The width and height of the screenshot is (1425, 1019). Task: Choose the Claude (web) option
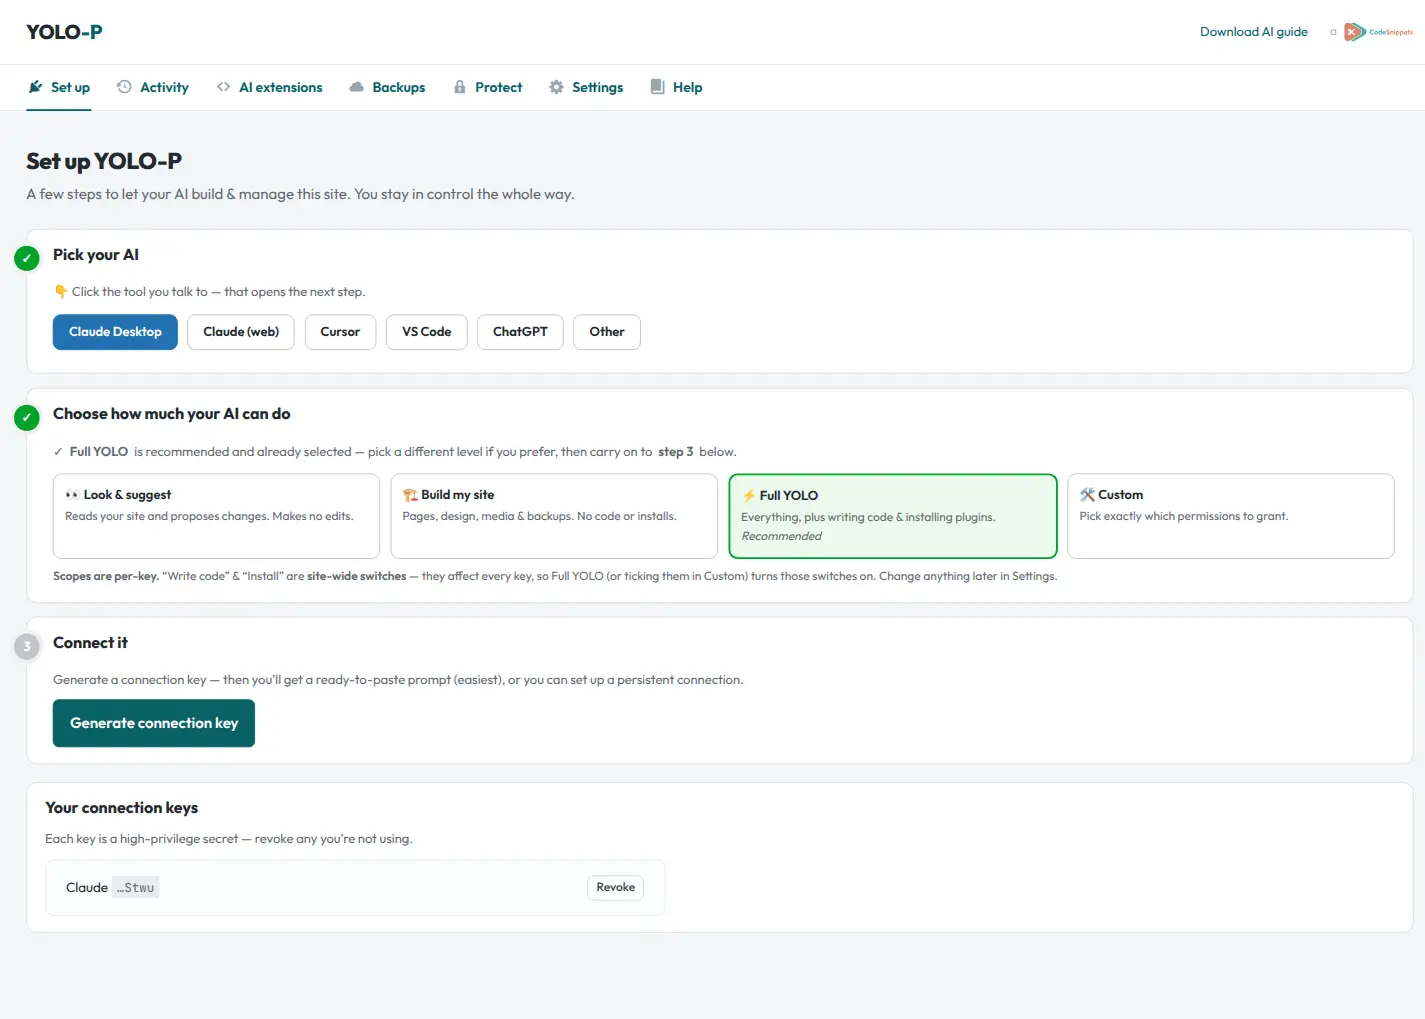pos(241,332)
